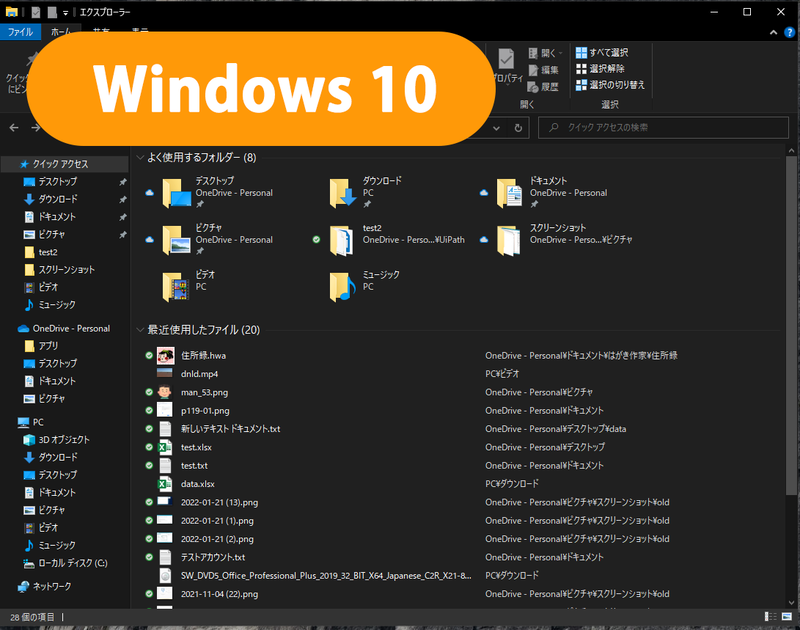Select the 住所録.hwa file thumbnail
The height and width of the screenshot is (630, 800).
point(165,356)
